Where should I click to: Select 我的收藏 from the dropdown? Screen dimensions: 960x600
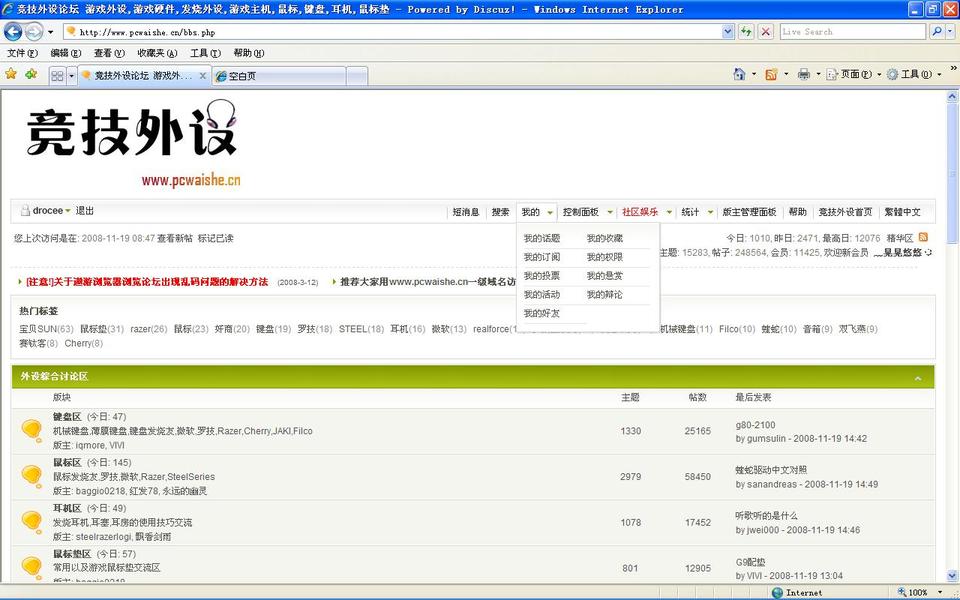point(604,238)
